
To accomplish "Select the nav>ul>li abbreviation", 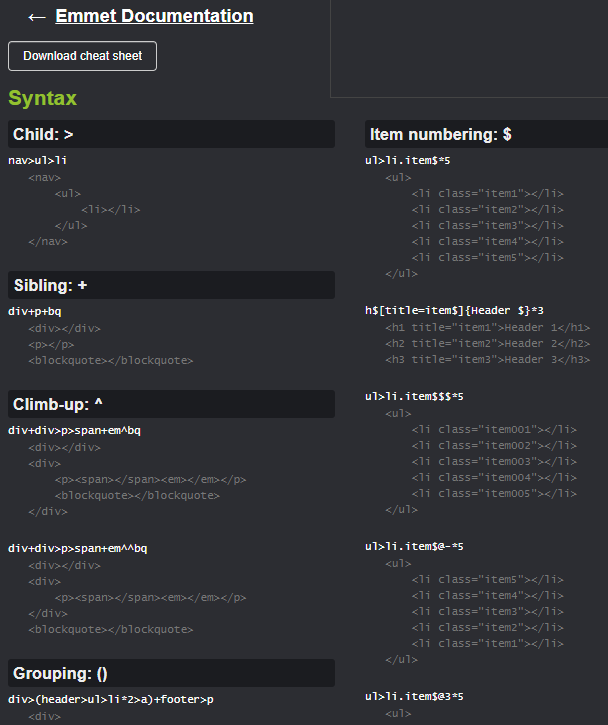I will coord(37,160).
